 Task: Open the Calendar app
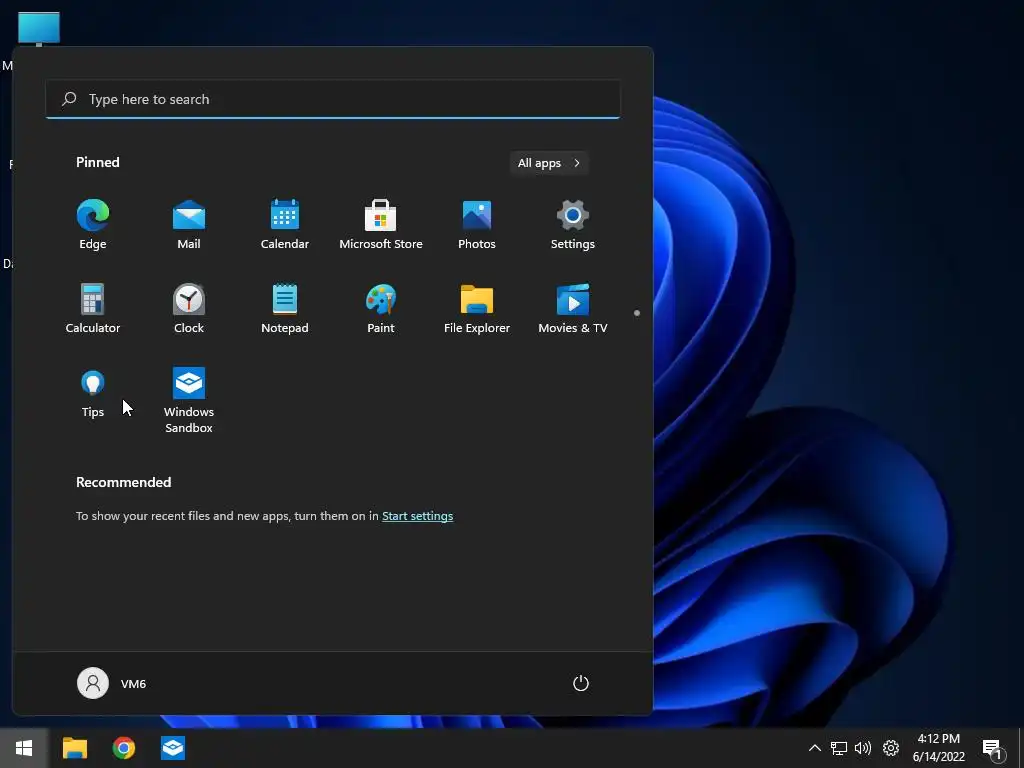(x=285, y=225)
